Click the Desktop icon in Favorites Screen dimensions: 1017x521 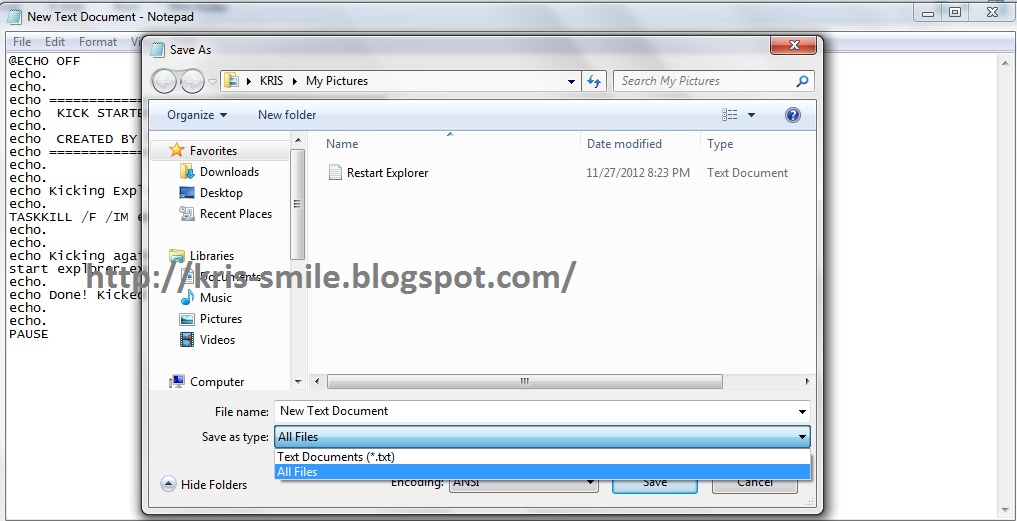187,193
